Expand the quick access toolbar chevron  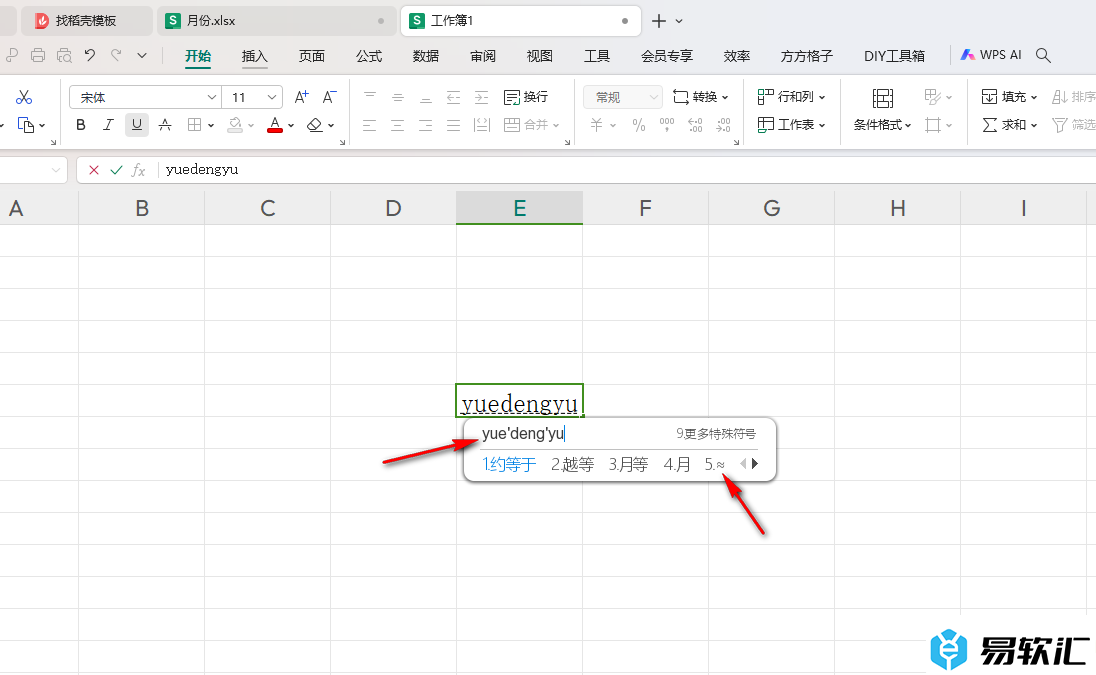pos(142,55)
